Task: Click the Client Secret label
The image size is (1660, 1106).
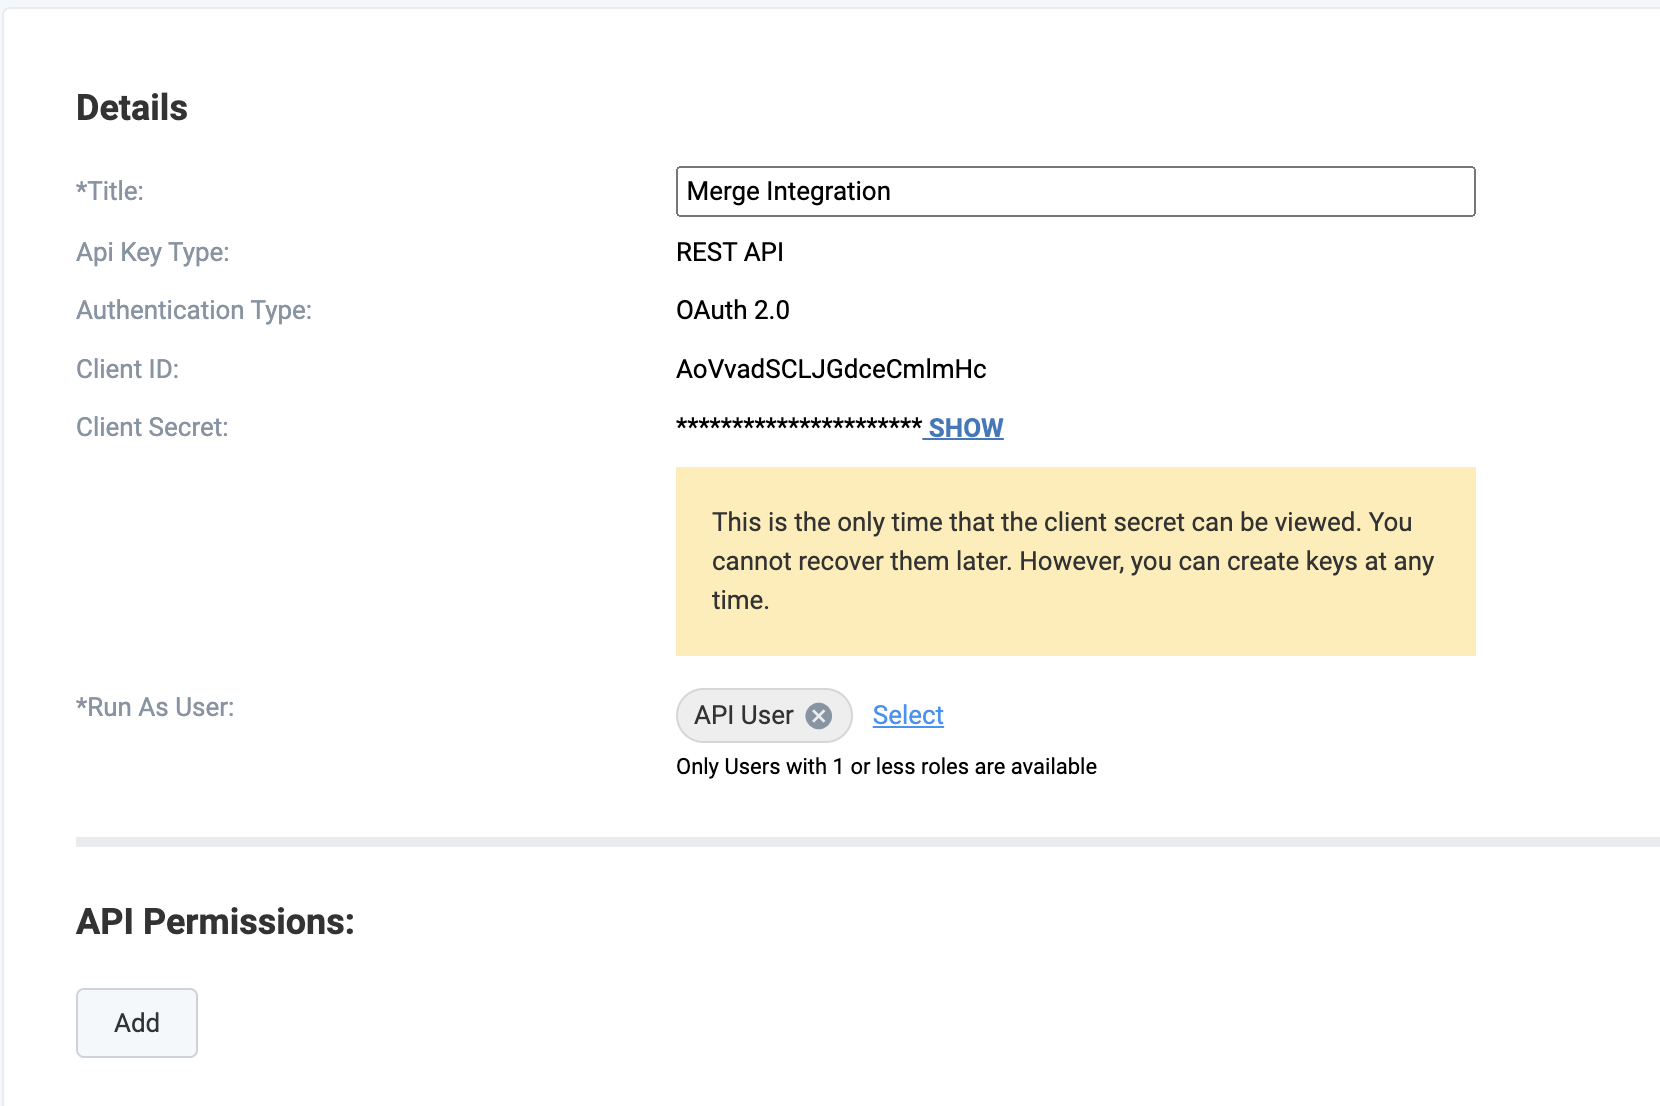Action: (x=152, y=428)
